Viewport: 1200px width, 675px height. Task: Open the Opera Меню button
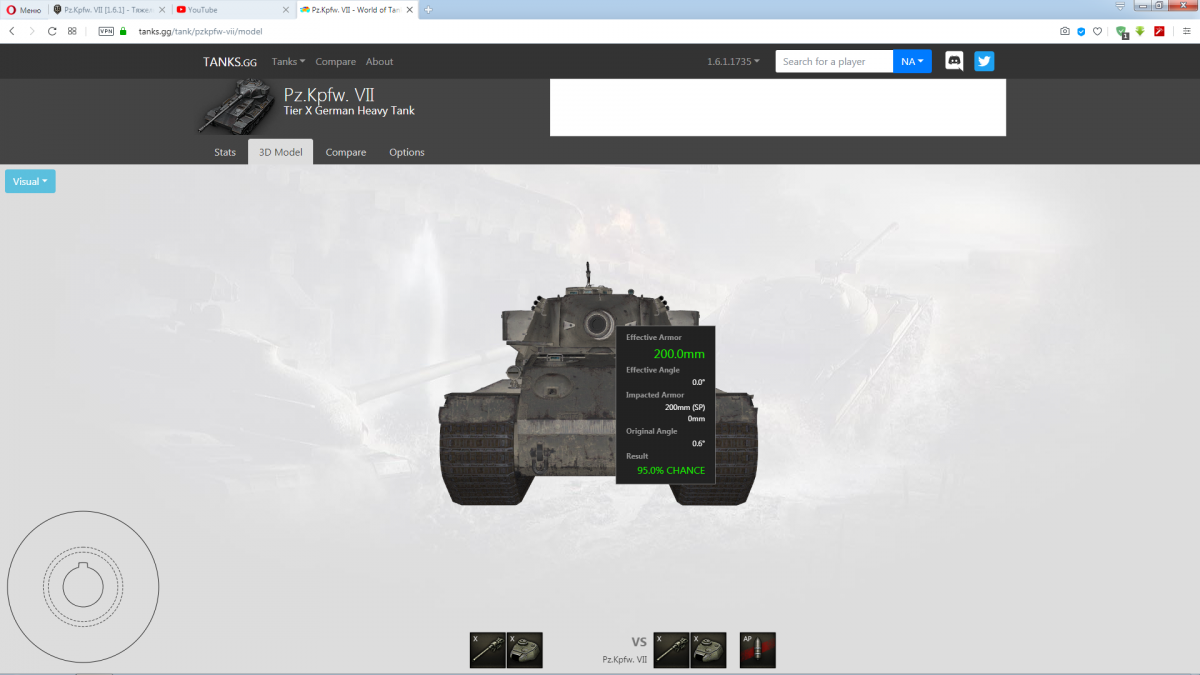[23, 9]
